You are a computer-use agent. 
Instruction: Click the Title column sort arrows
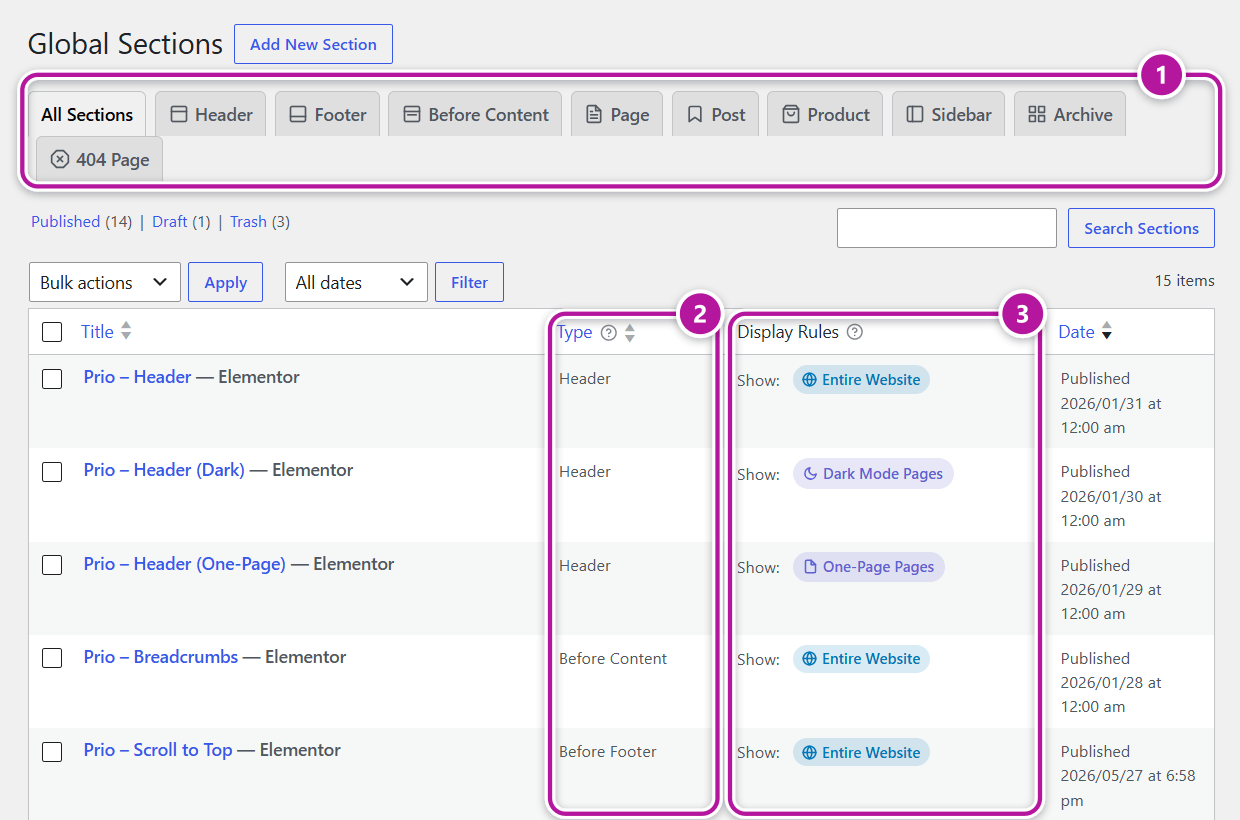click(x=126, y=331)
